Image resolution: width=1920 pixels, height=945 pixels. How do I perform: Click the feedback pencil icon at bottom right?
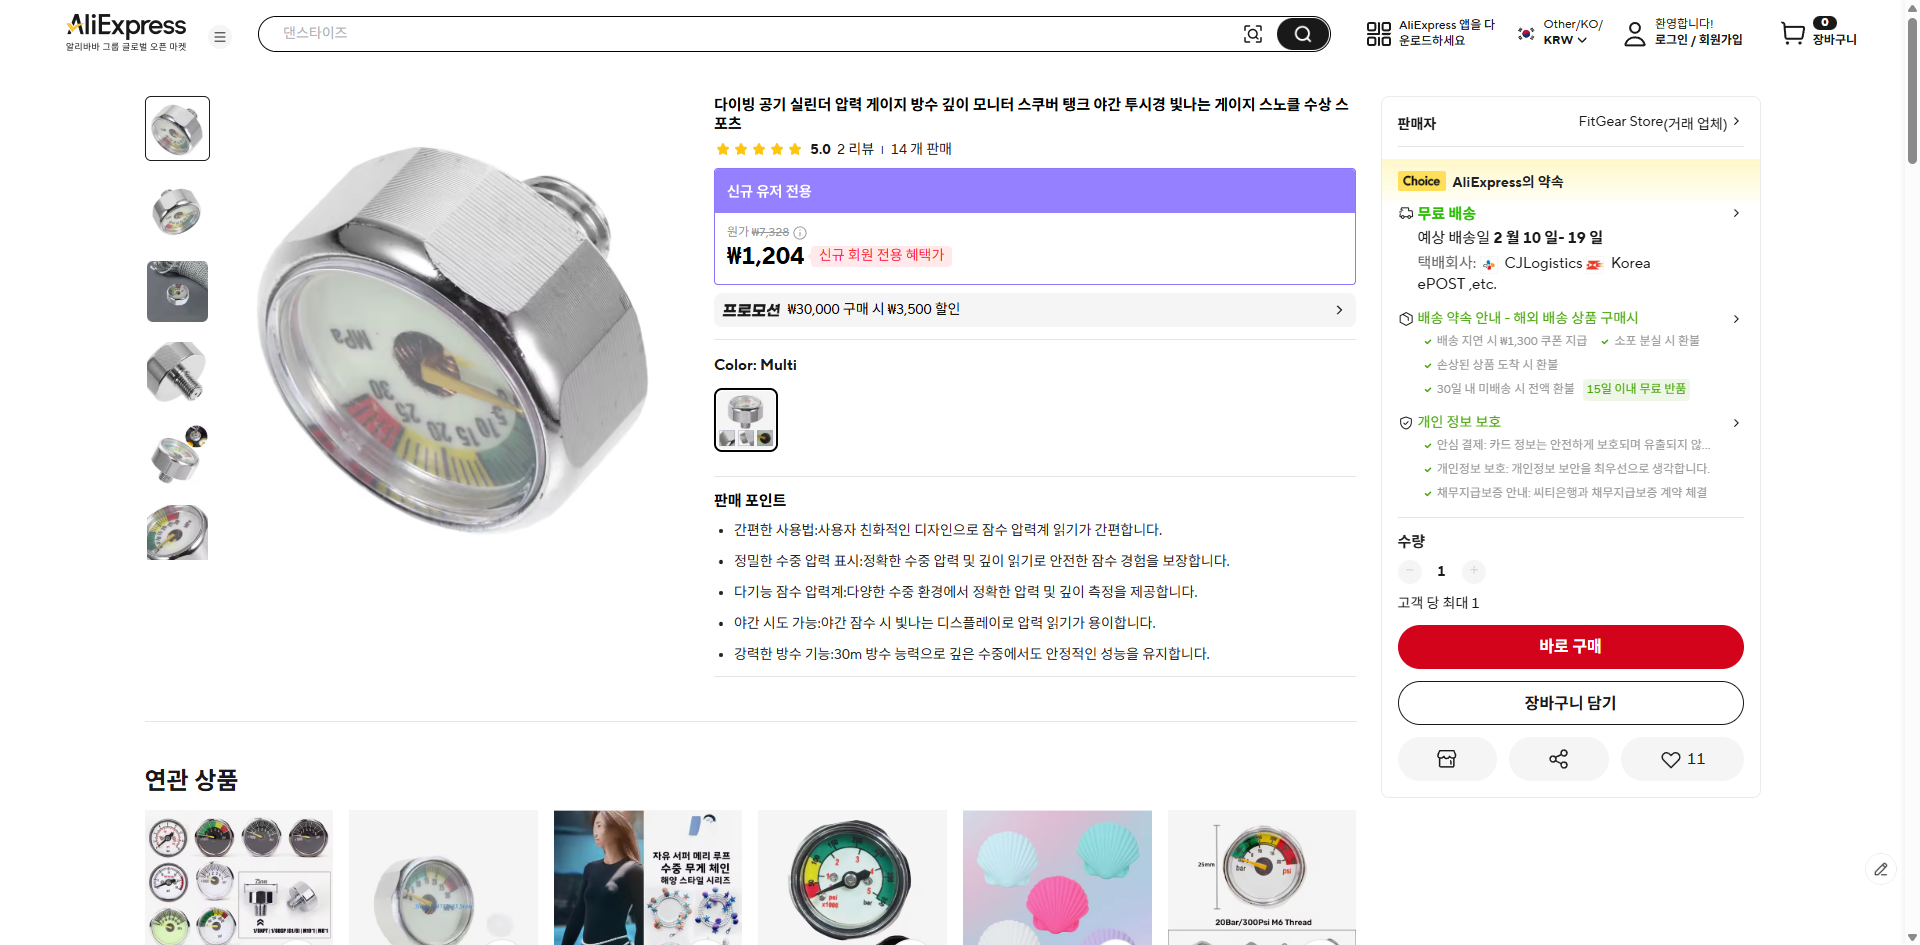[x=1882, y=870]
